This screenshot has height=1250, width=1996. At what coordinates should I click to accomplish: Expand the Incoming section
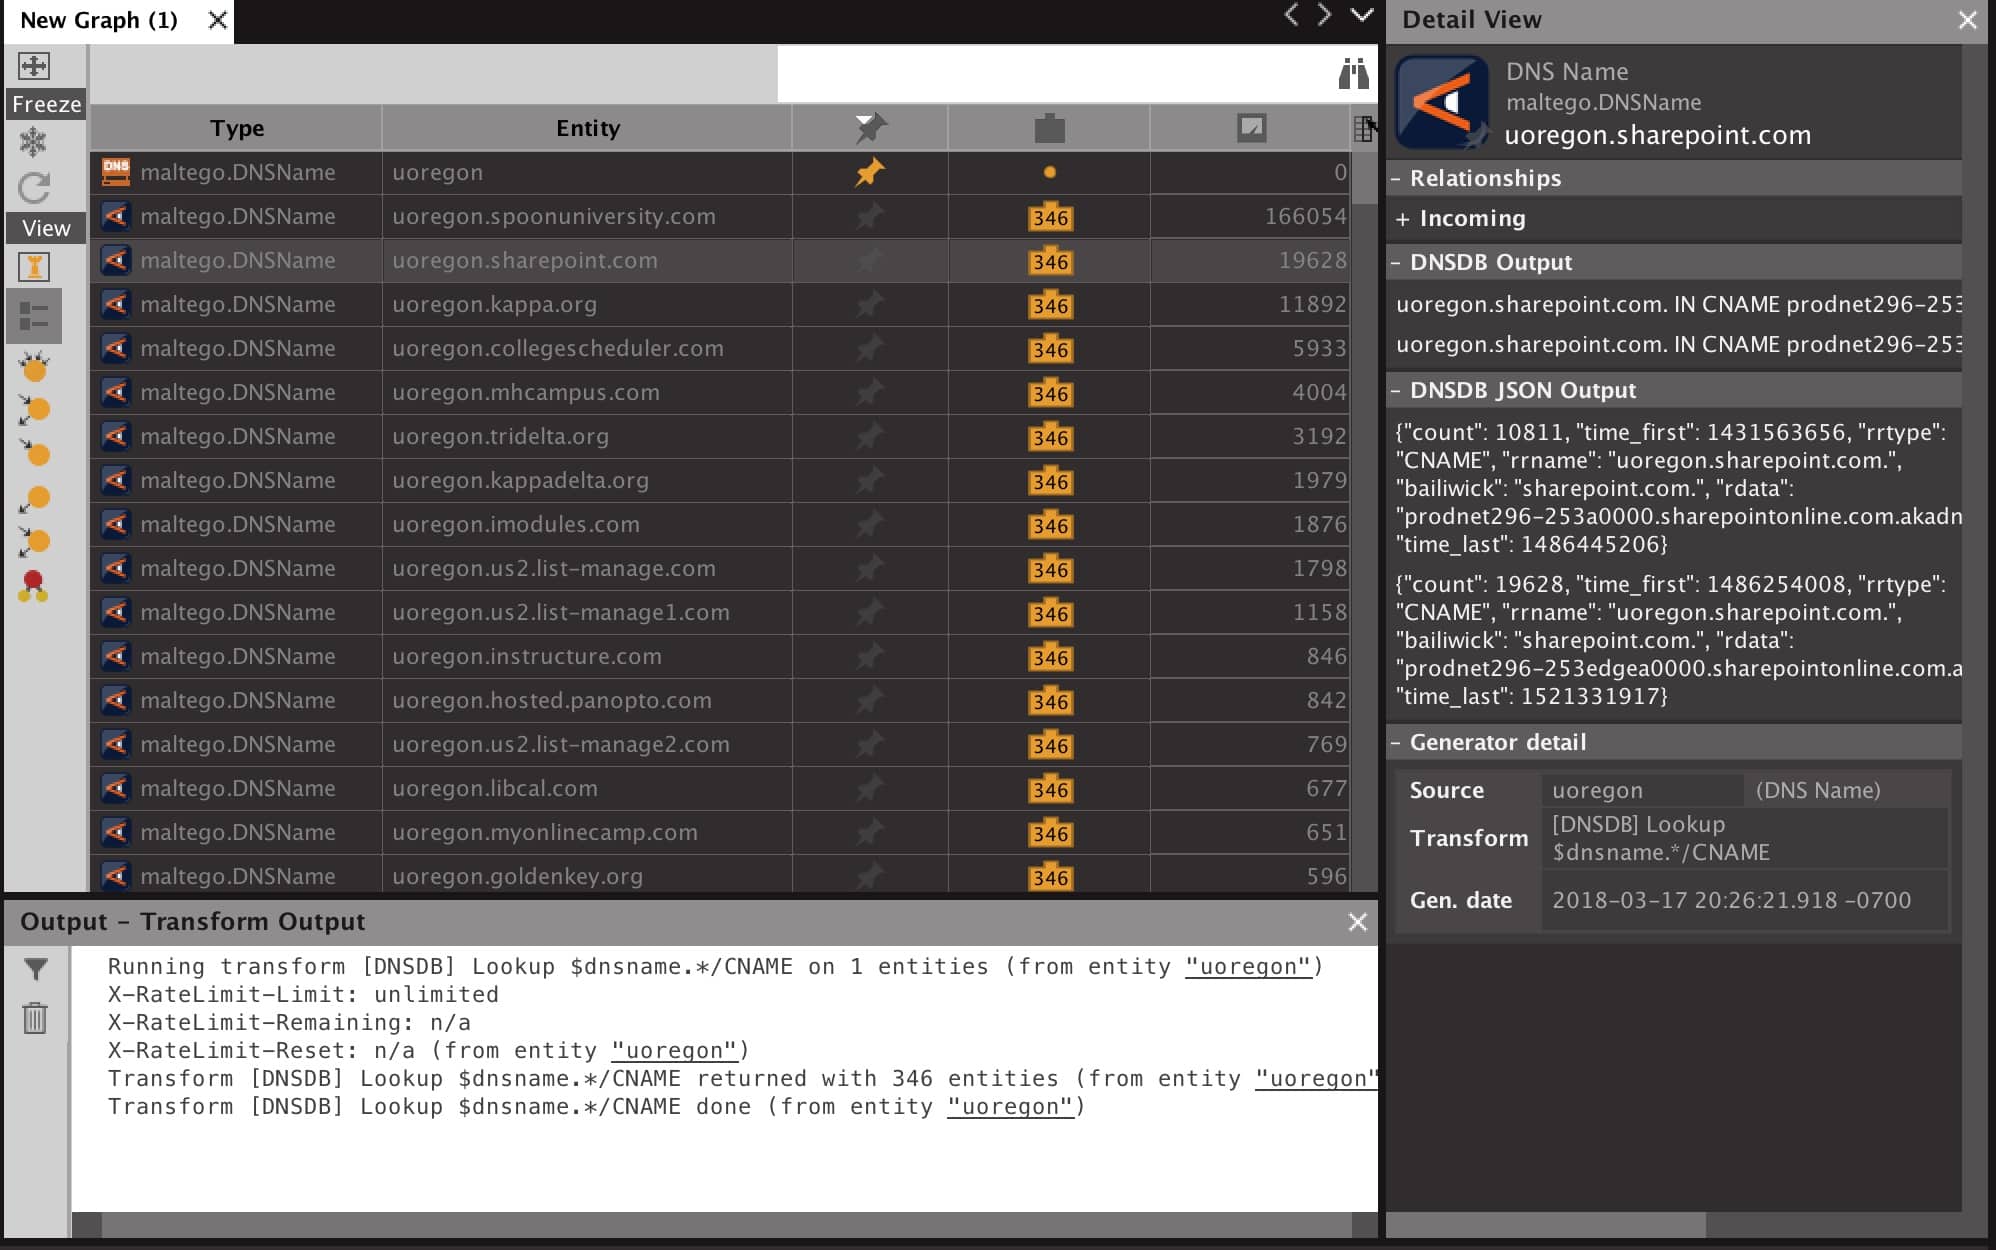point(1402,219)
